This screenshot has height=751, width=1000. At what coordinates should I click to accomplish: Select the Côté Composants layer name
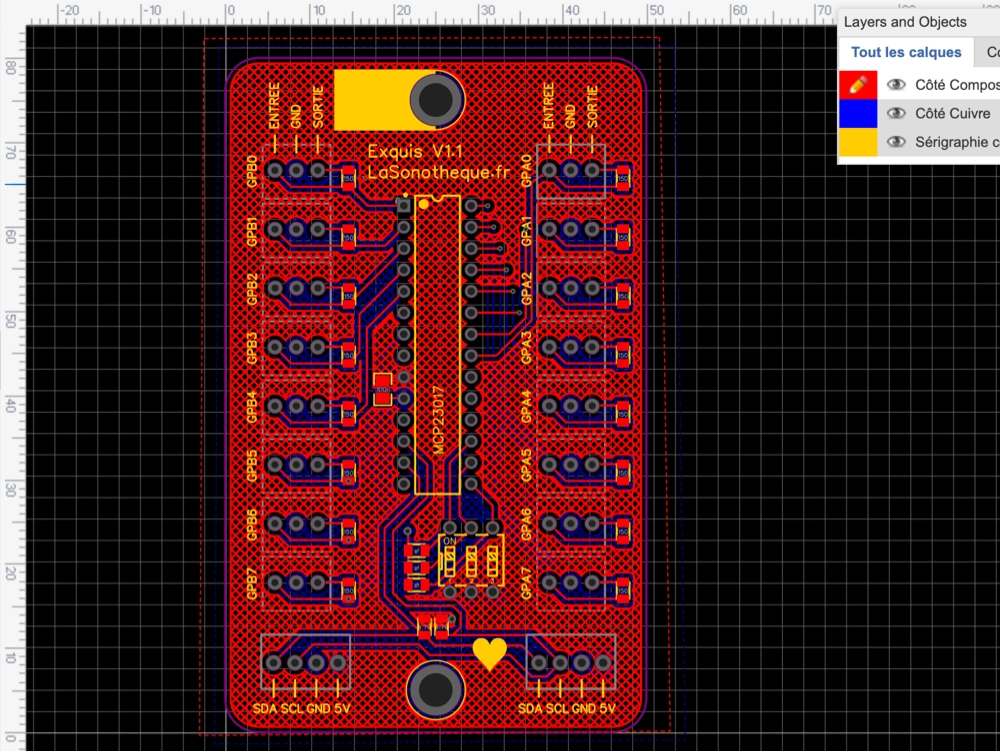(957, 85)
